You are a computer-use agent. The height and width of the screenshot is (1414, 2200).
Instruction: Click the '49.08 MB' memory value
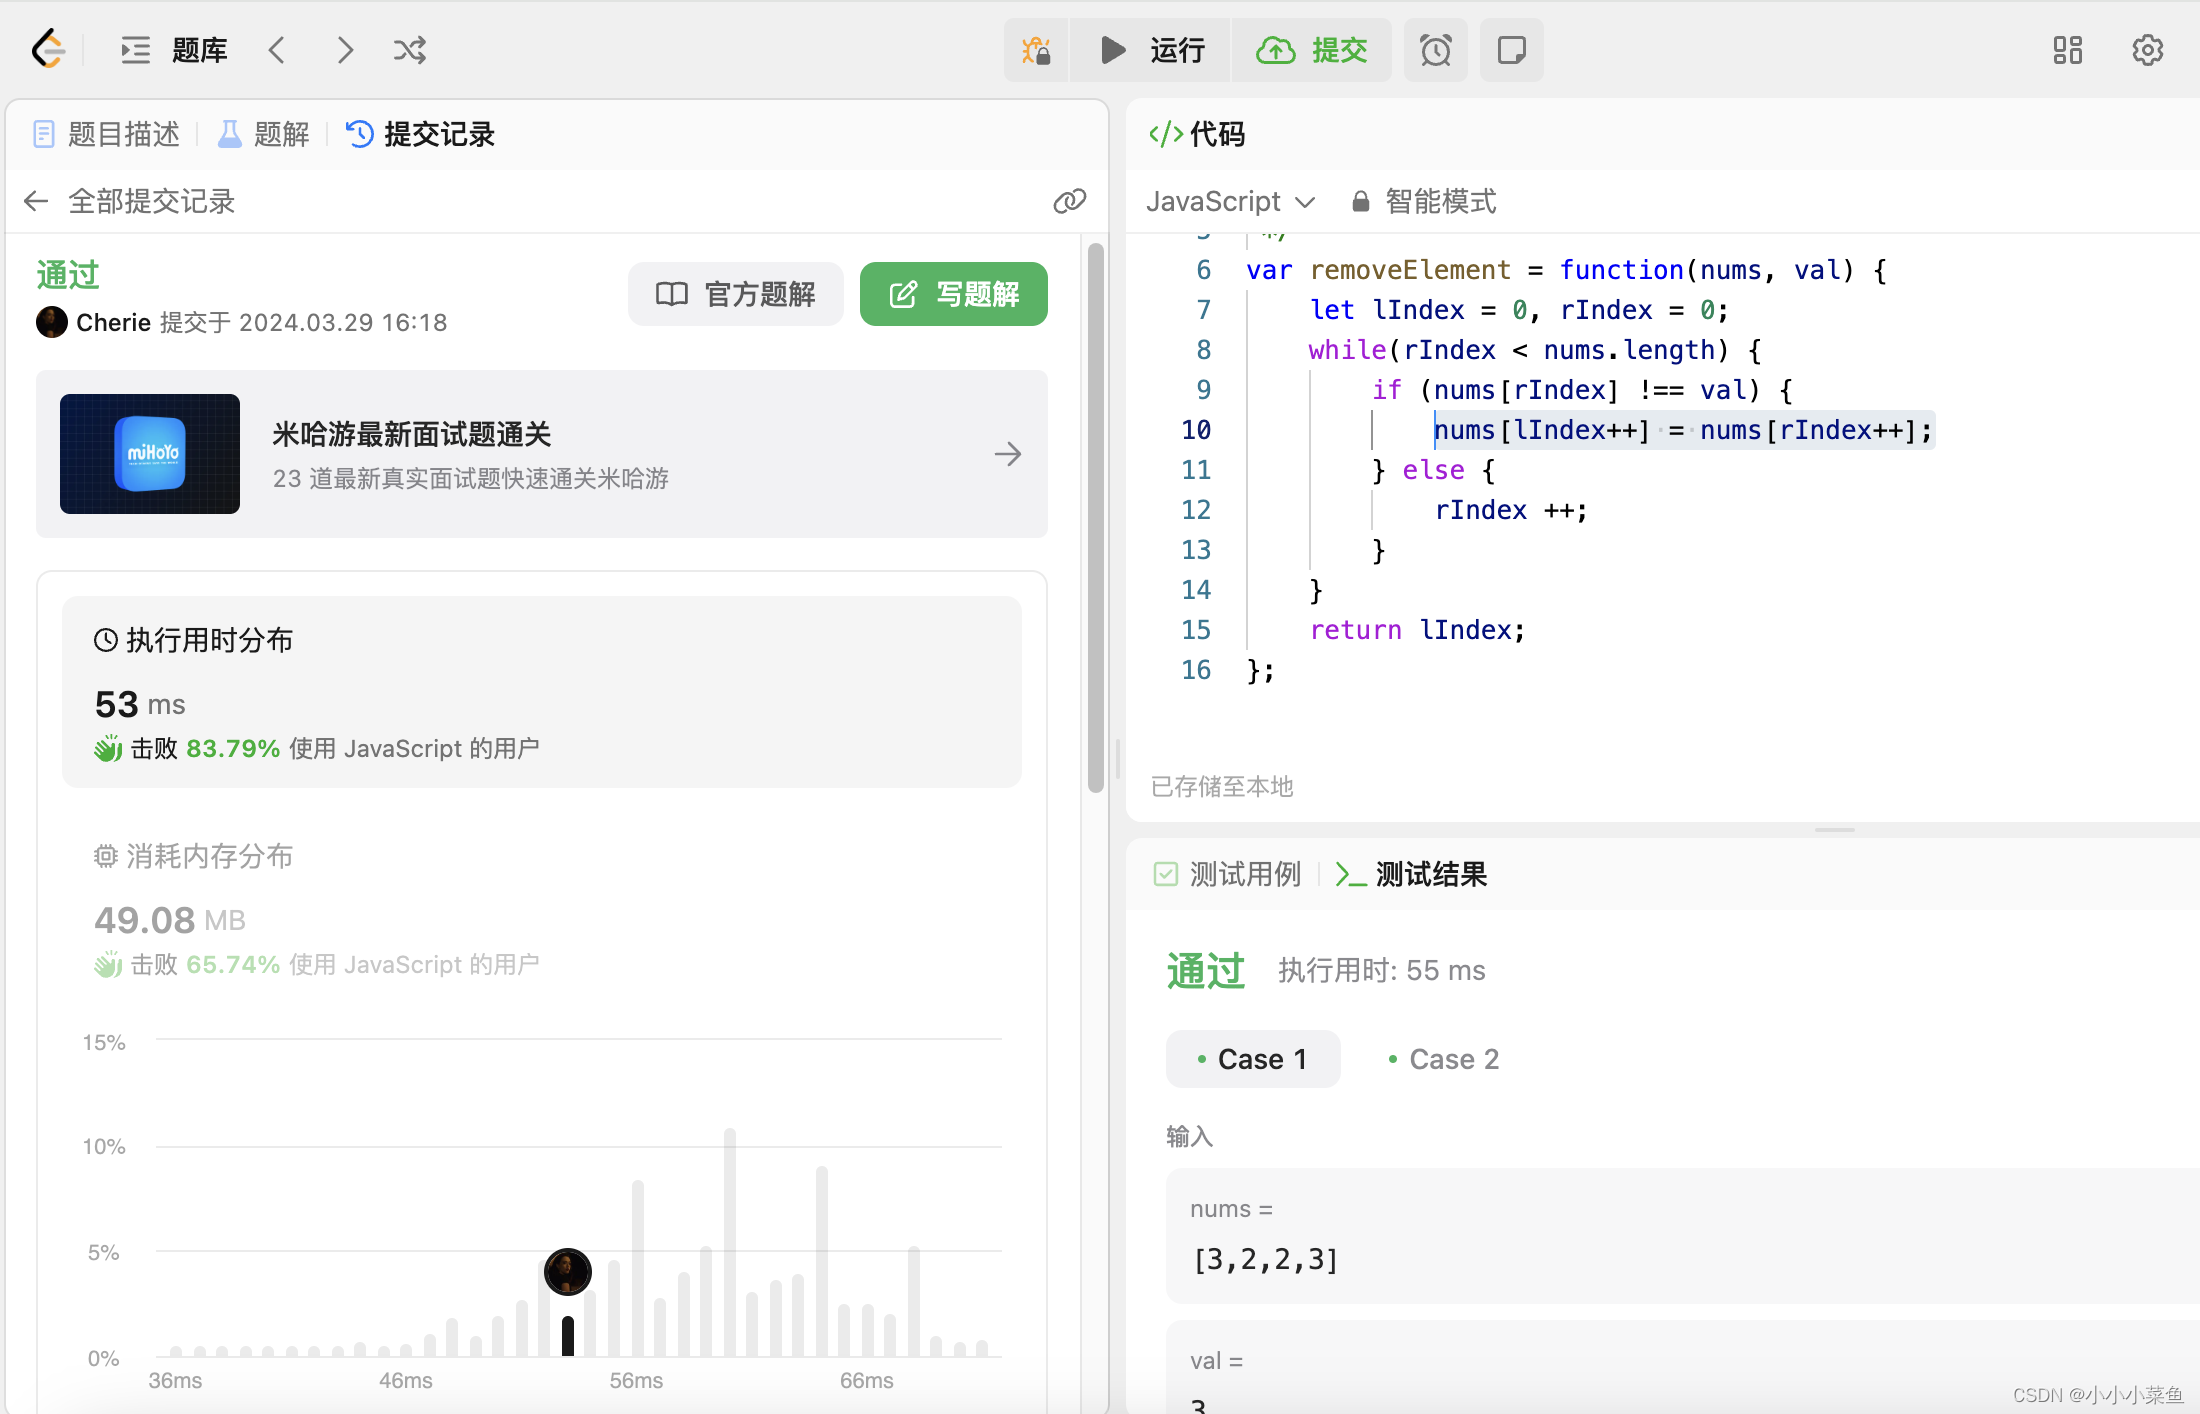(170, 920)
